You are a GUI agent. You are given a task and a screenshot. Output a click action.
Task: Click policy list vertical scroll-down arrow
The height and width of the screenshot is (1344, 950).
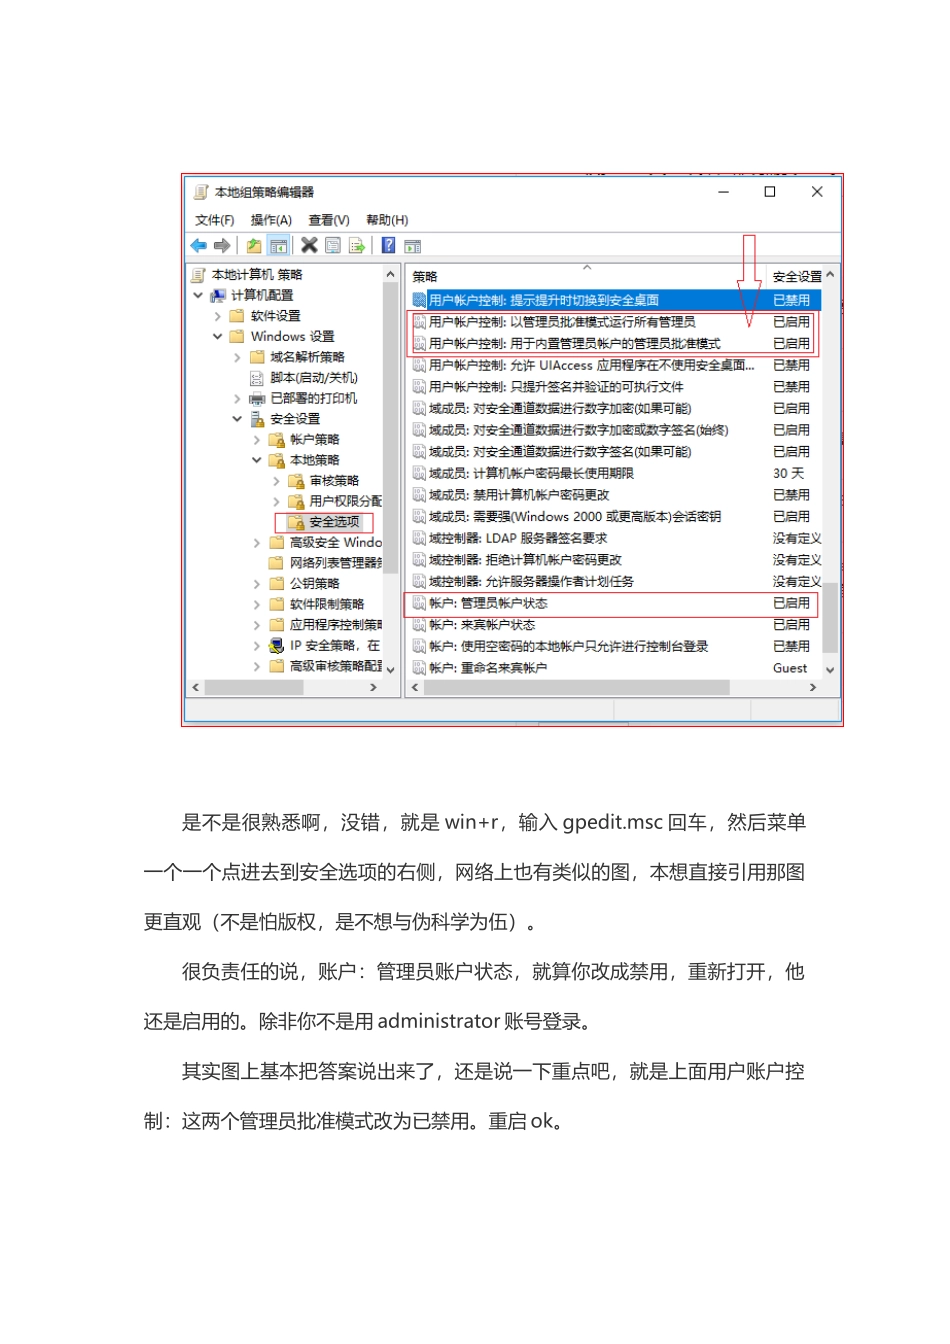830,669
